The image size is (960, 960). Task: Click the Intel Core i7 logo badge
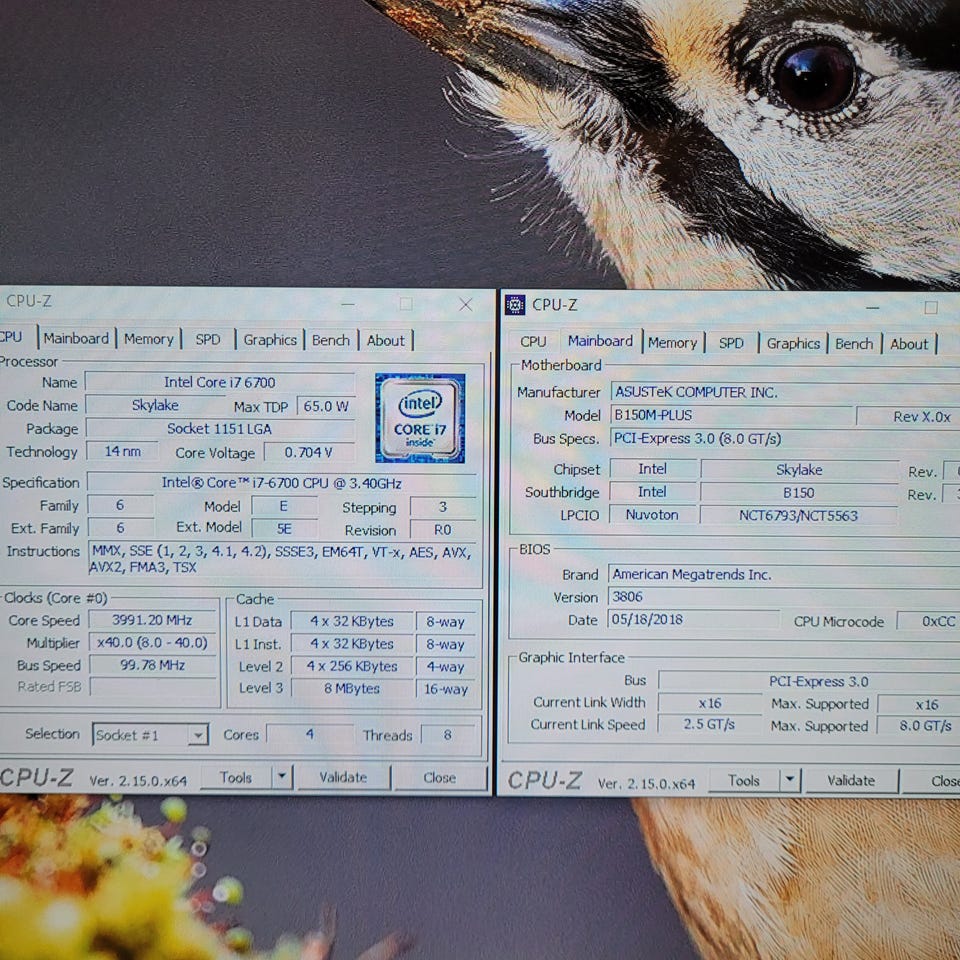pyautogui.click(x=420, y=418)
